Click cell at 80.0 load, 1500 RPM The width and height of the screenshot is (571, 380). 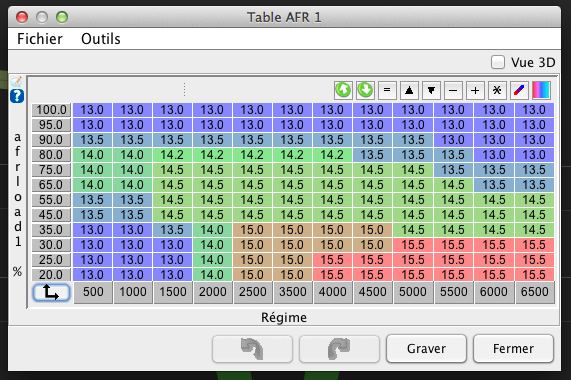tap(172, 155)
